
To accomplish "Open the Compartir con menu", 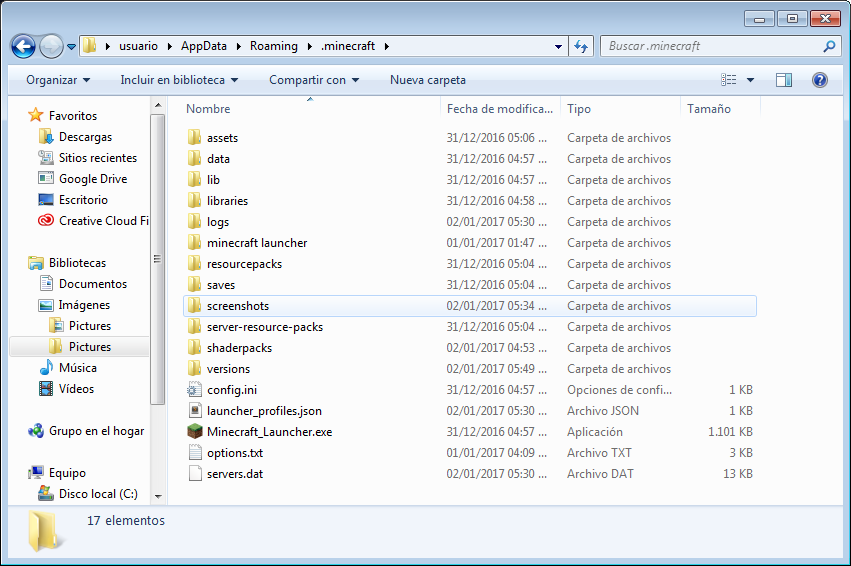I will (314, 80).
